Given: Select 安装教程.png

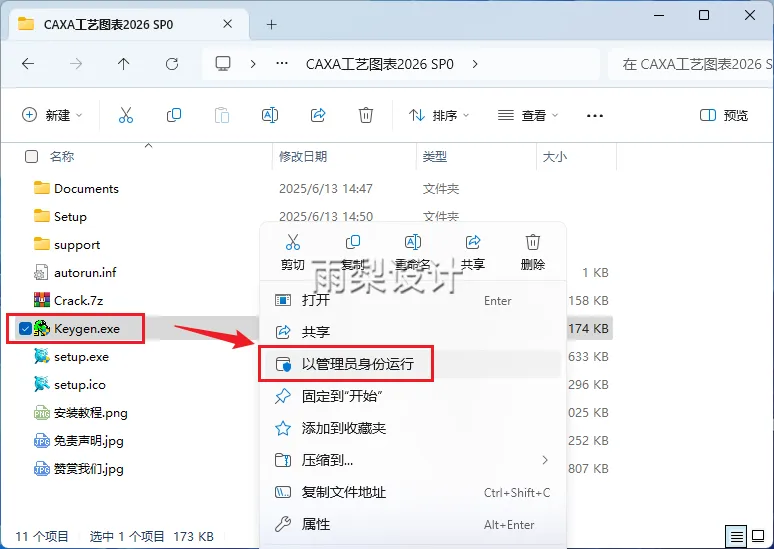Looking at the screenshot, I should point(91,413).
